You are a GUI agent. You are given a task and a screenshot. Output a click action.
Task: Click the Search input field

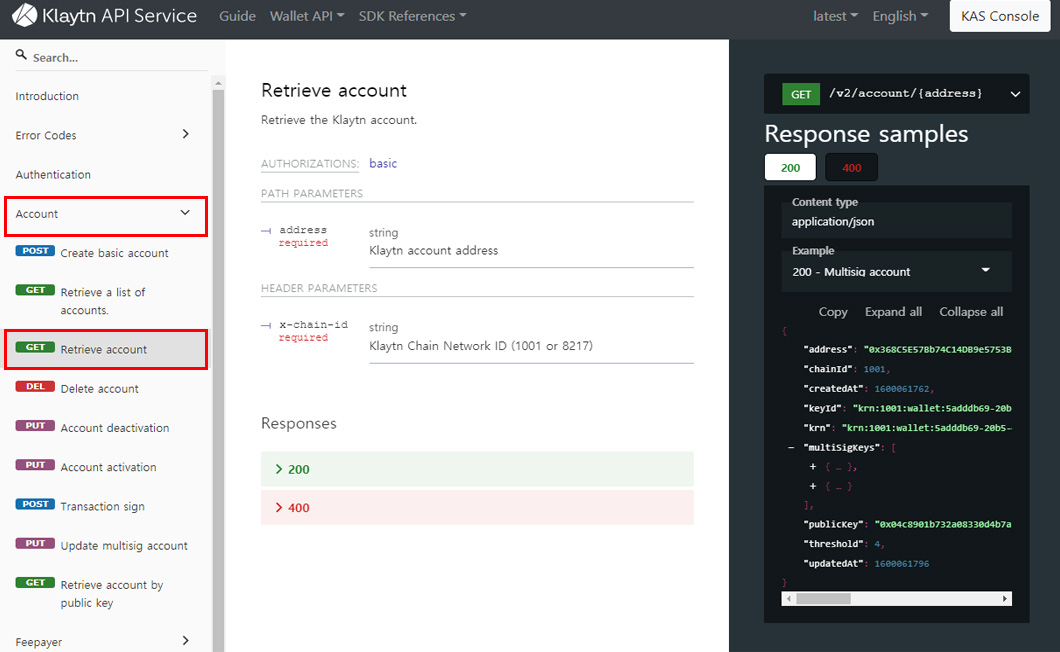pyautogui.click(x=112, y=57)
